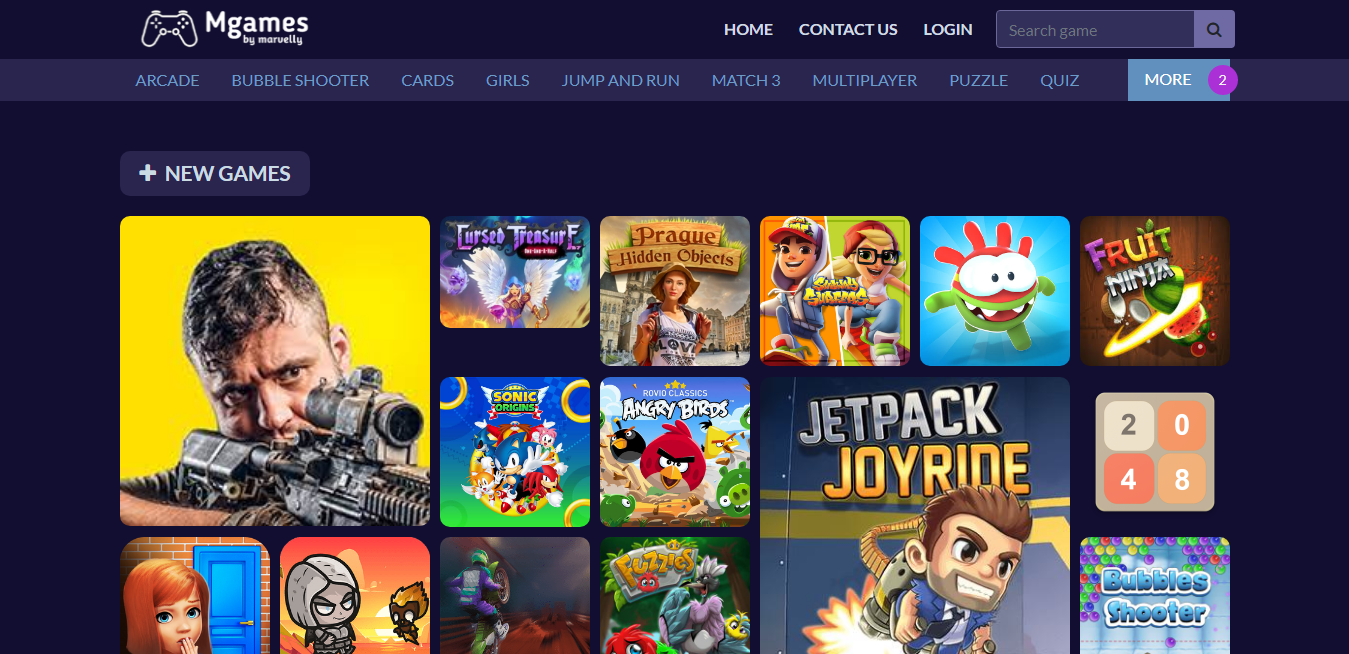Click the LOGIN link
Image resolution: width=1349 pixels, height=654 pixels.
947,30
